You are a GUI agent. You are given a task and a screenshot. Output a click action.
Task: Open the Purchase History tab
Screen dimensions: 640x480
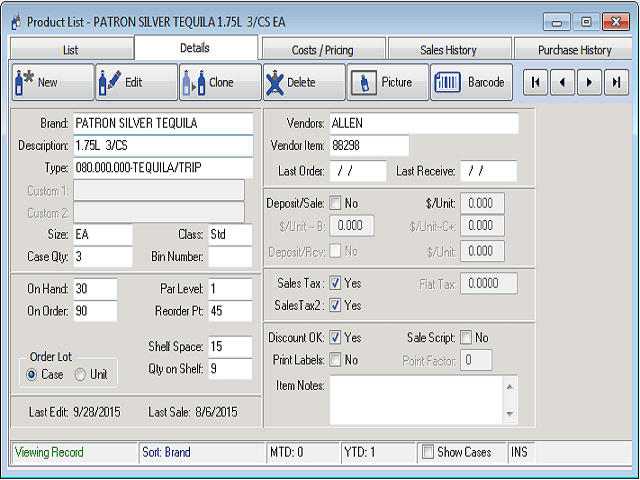coord(575,49)
